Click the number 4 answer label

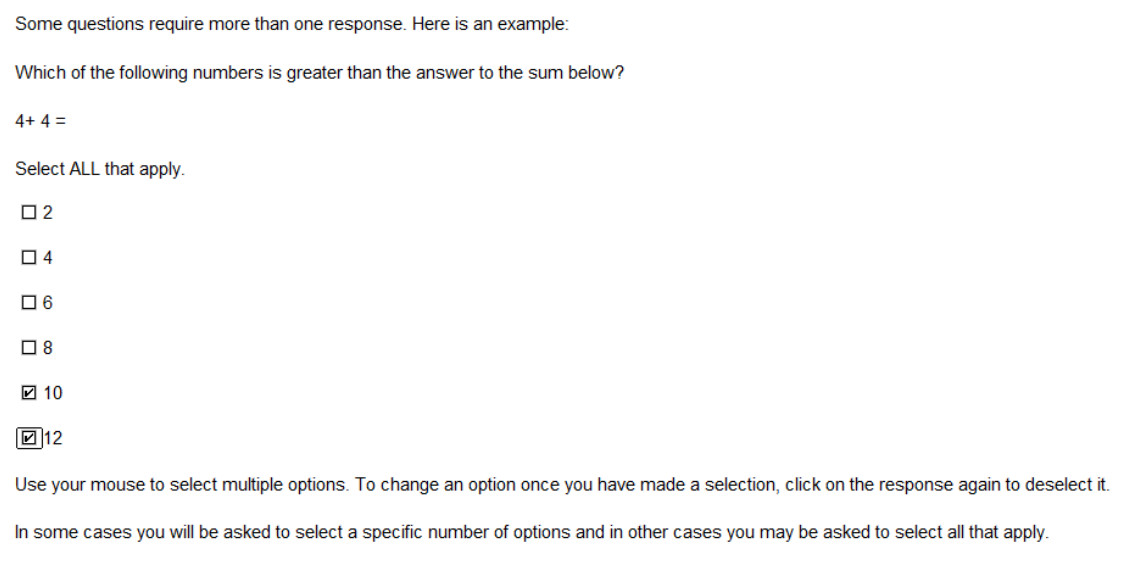click(47, 258)
